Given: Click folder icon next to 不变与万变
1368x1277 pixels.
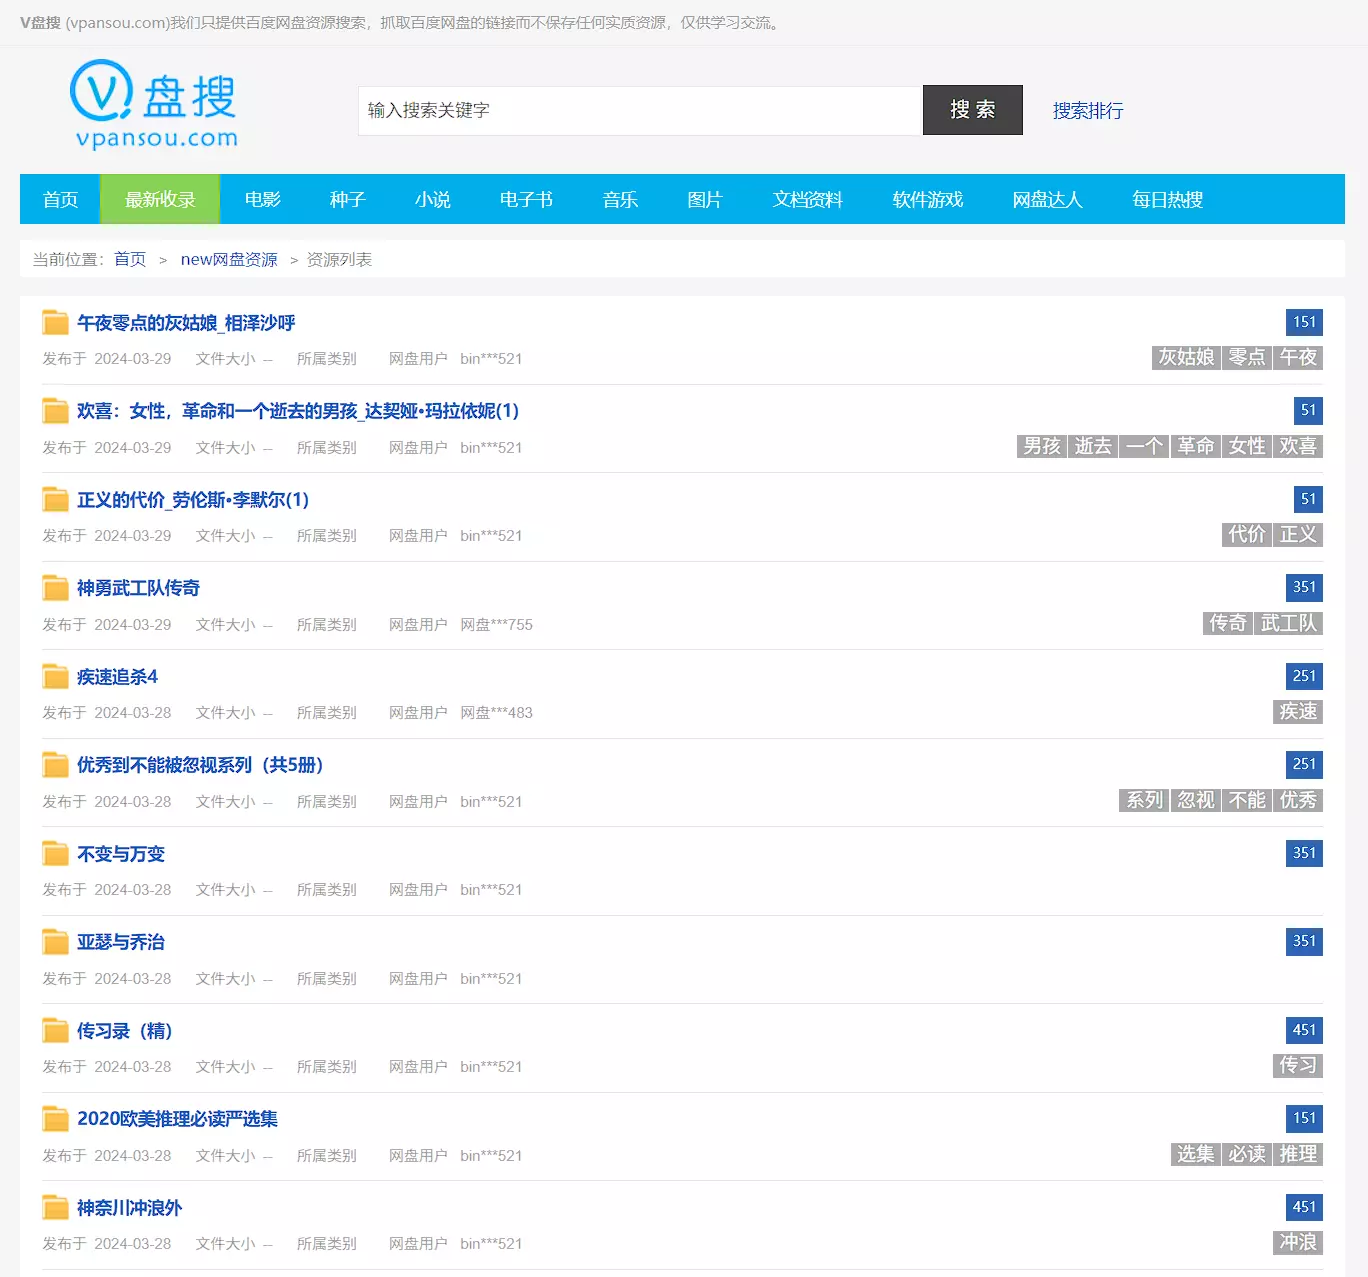Looking at the screenshot, I should click(55, 854).
